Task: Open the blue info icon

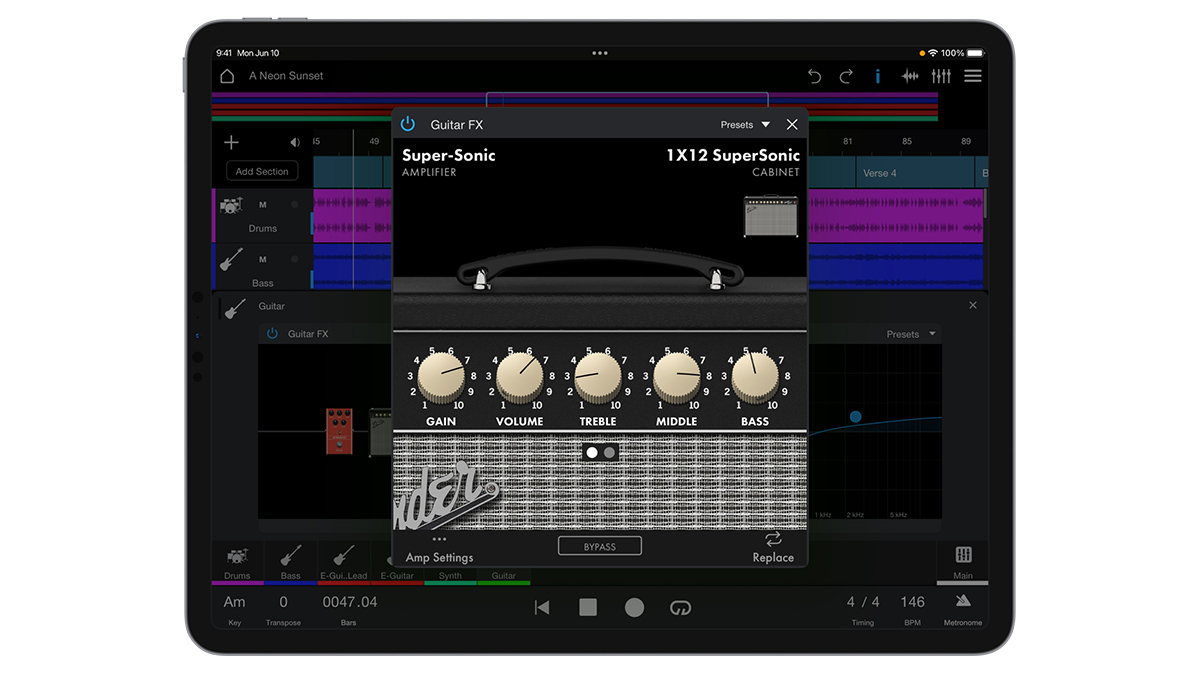Action: click(878, 76)
